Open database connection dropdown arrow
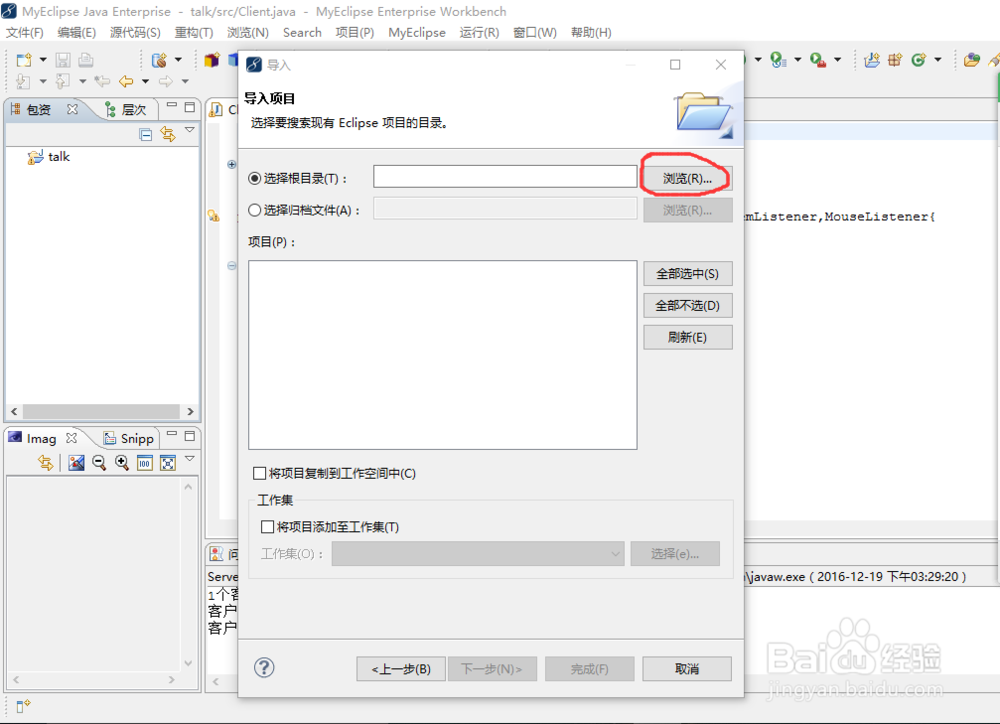The width and height of the screenshot is (1000, 724). coord(178,60)
